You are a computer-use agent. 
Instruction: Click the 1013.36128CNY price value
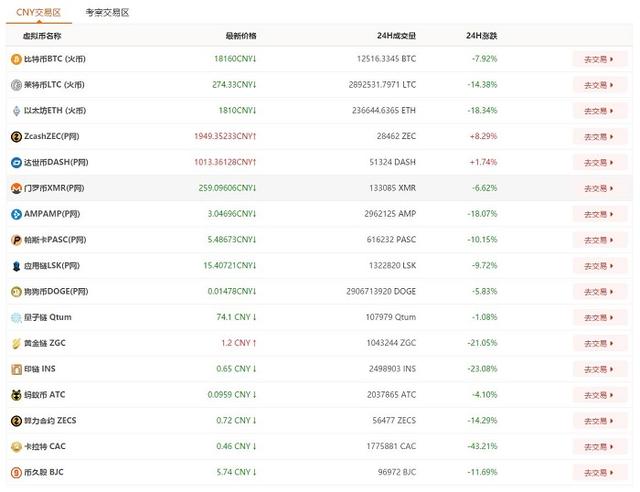click(x=225, y=162)
